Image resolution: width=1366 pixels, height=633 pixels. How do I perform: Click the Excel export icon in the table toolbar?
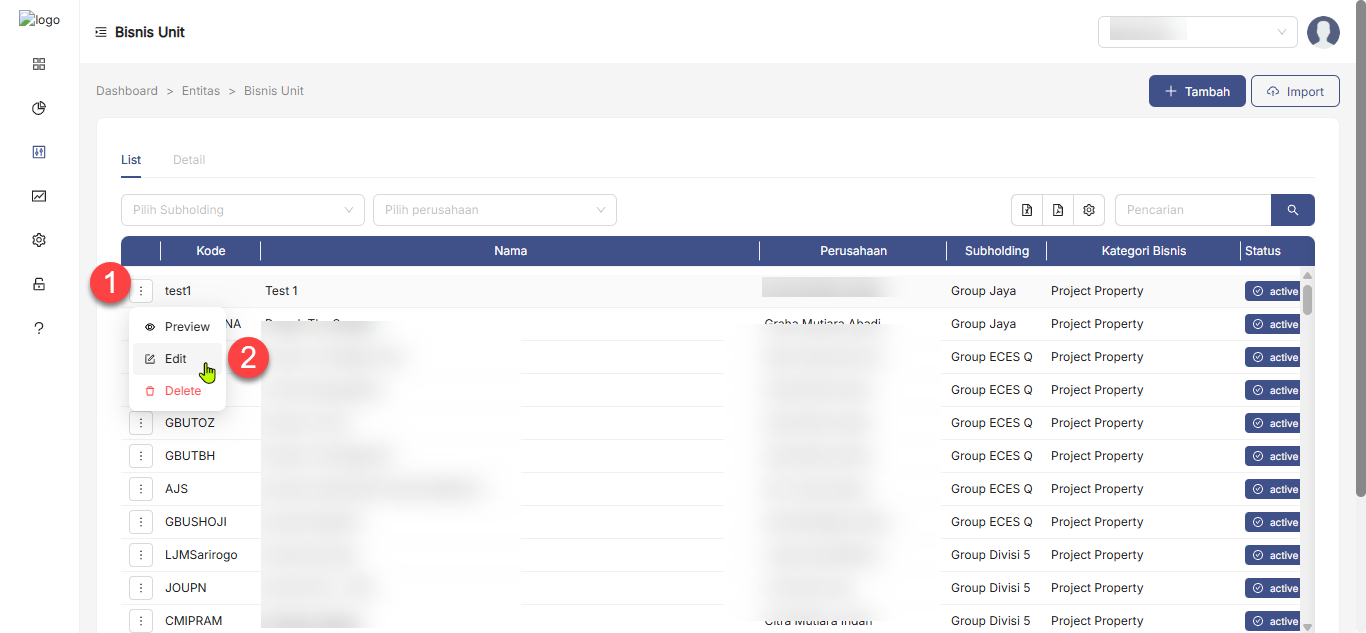(1027, 210)
